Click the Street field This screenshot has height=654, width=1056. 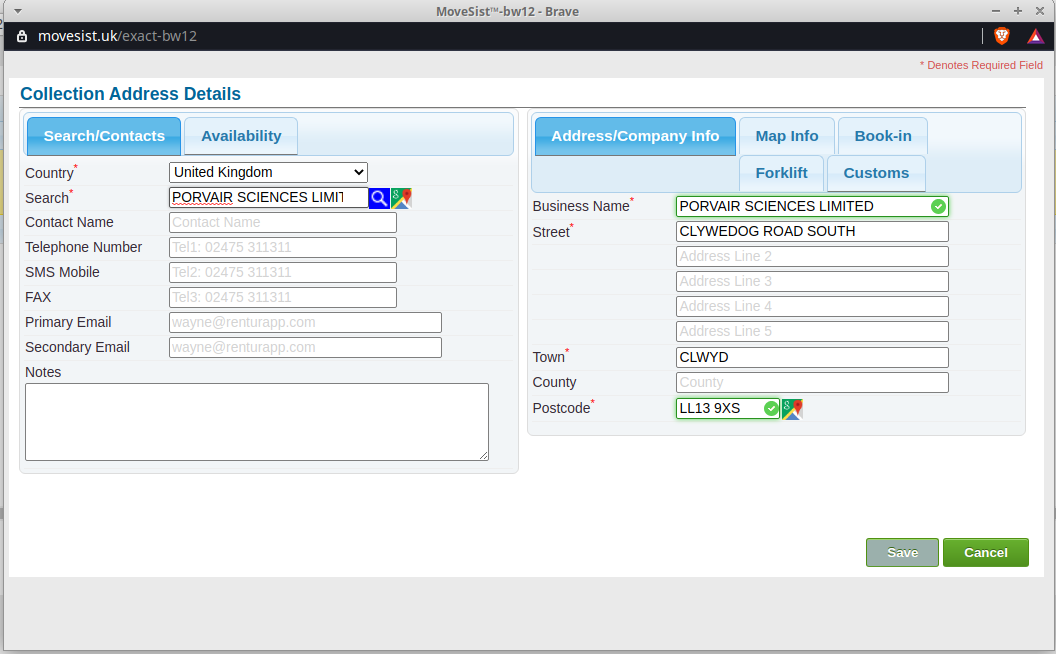pos(812,232)
